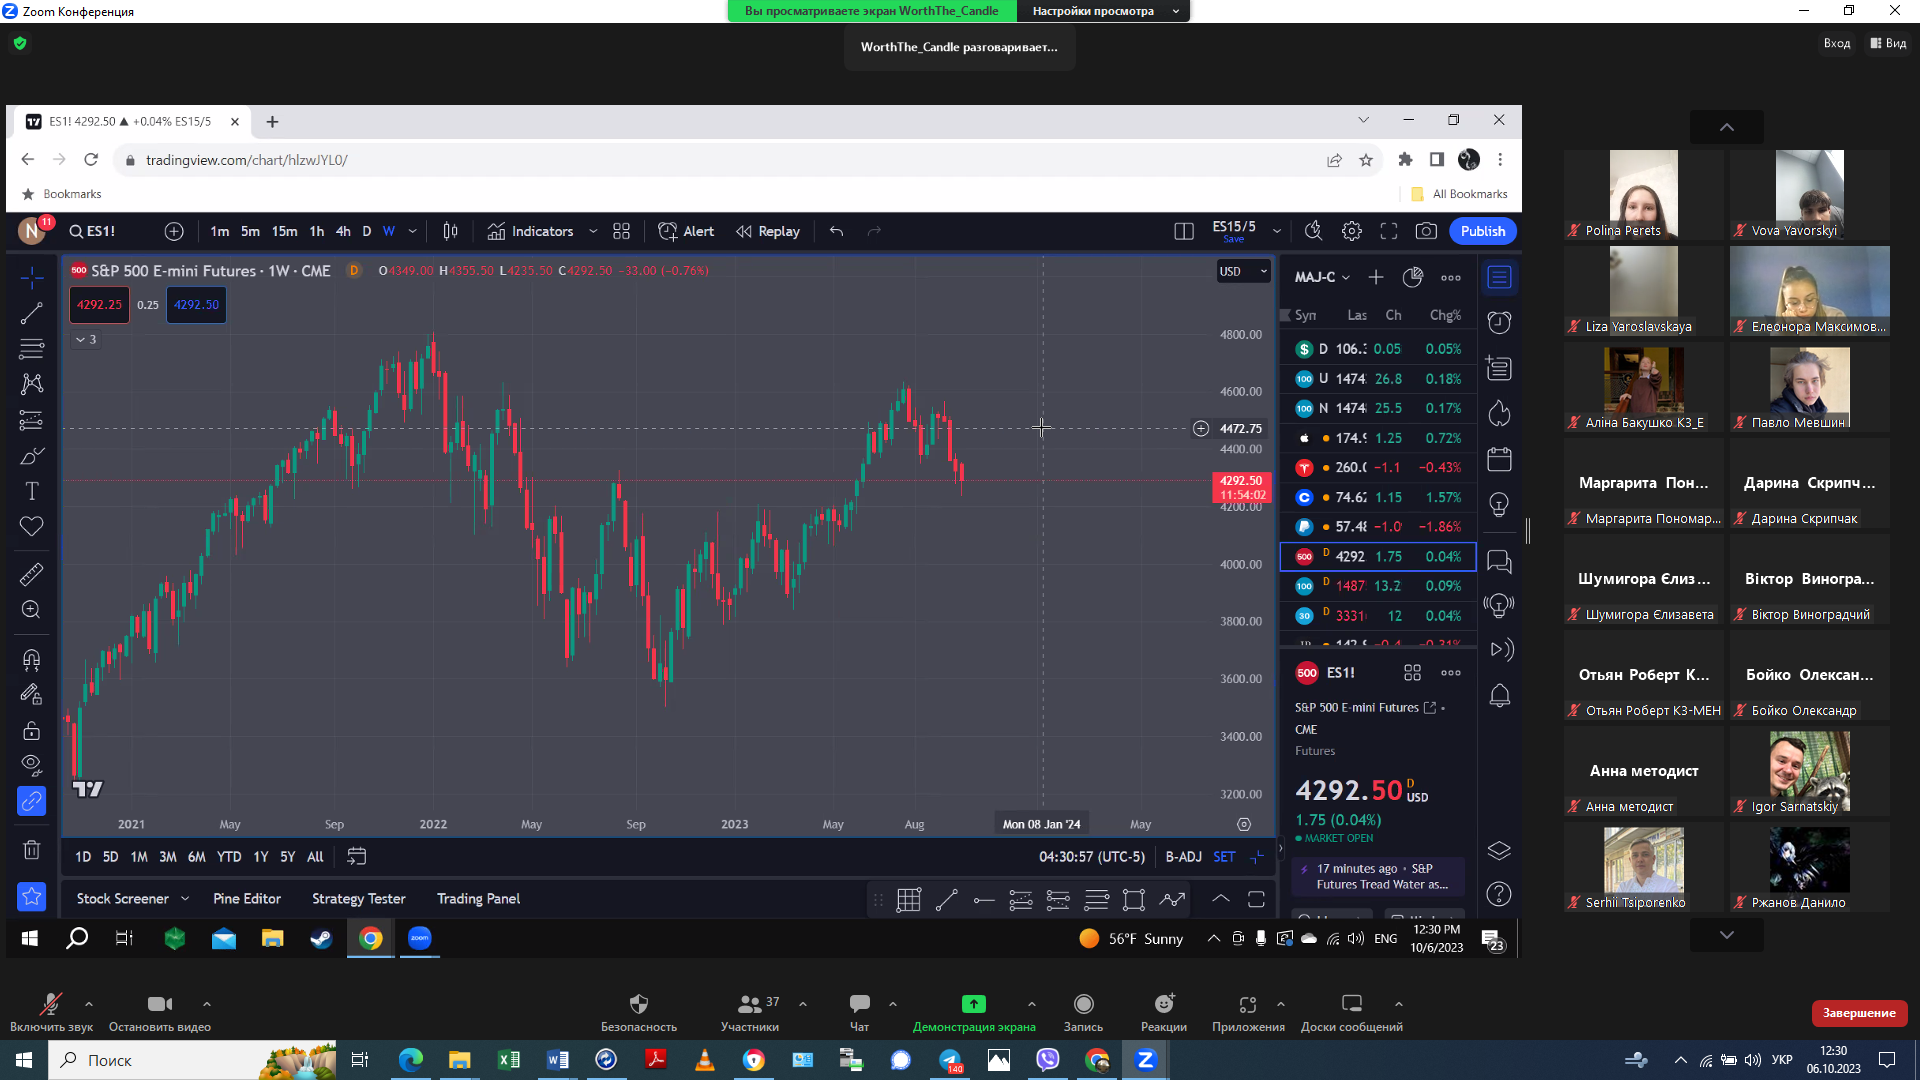Select the trend line drawing tool
The width and height of the screenshot is (1920, 1080).
tap(31, 313)
